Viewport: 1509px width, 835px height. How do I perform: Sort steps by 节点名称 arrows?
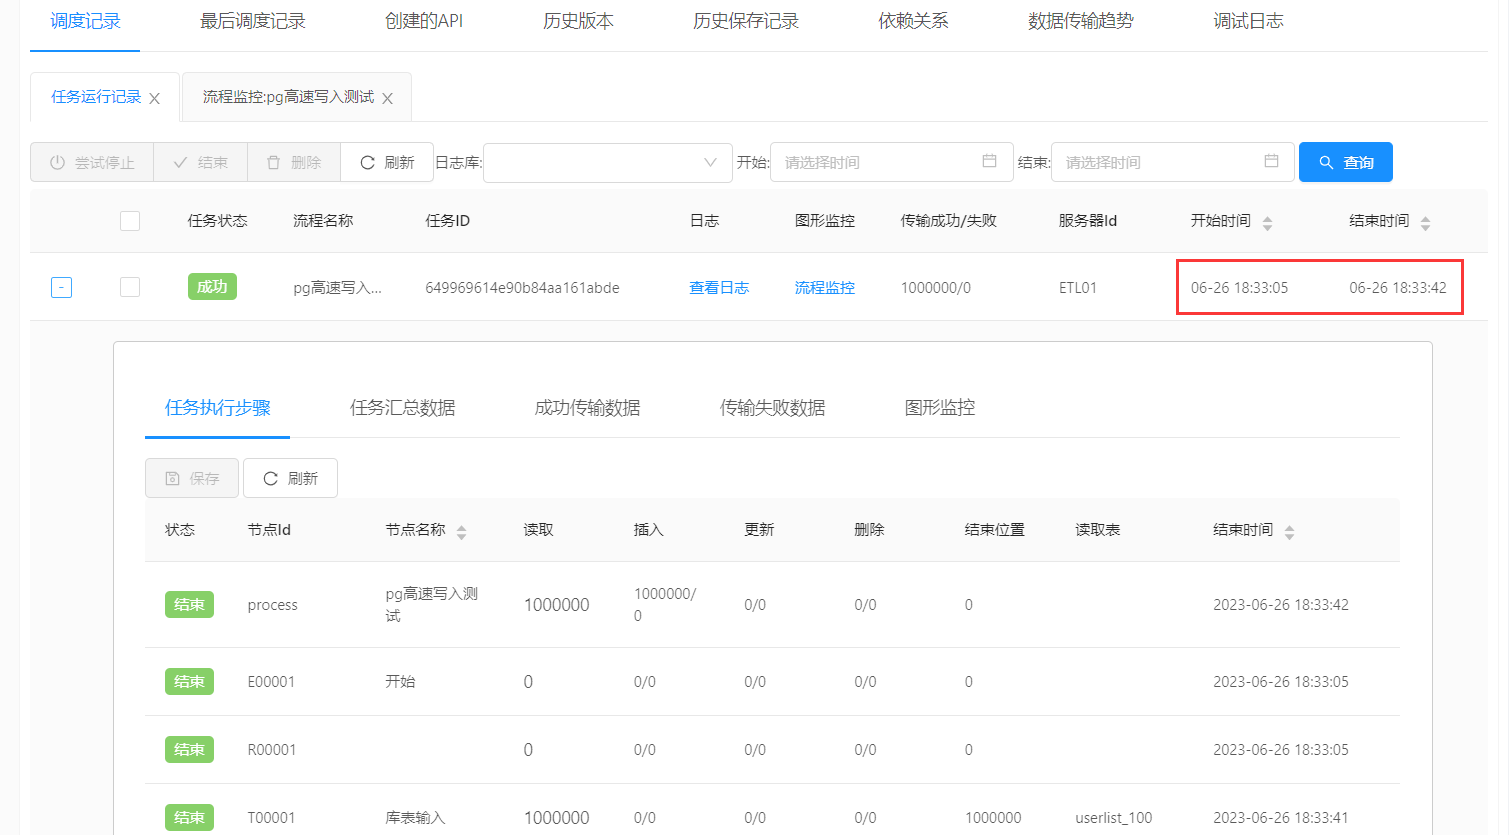[461, 532]
